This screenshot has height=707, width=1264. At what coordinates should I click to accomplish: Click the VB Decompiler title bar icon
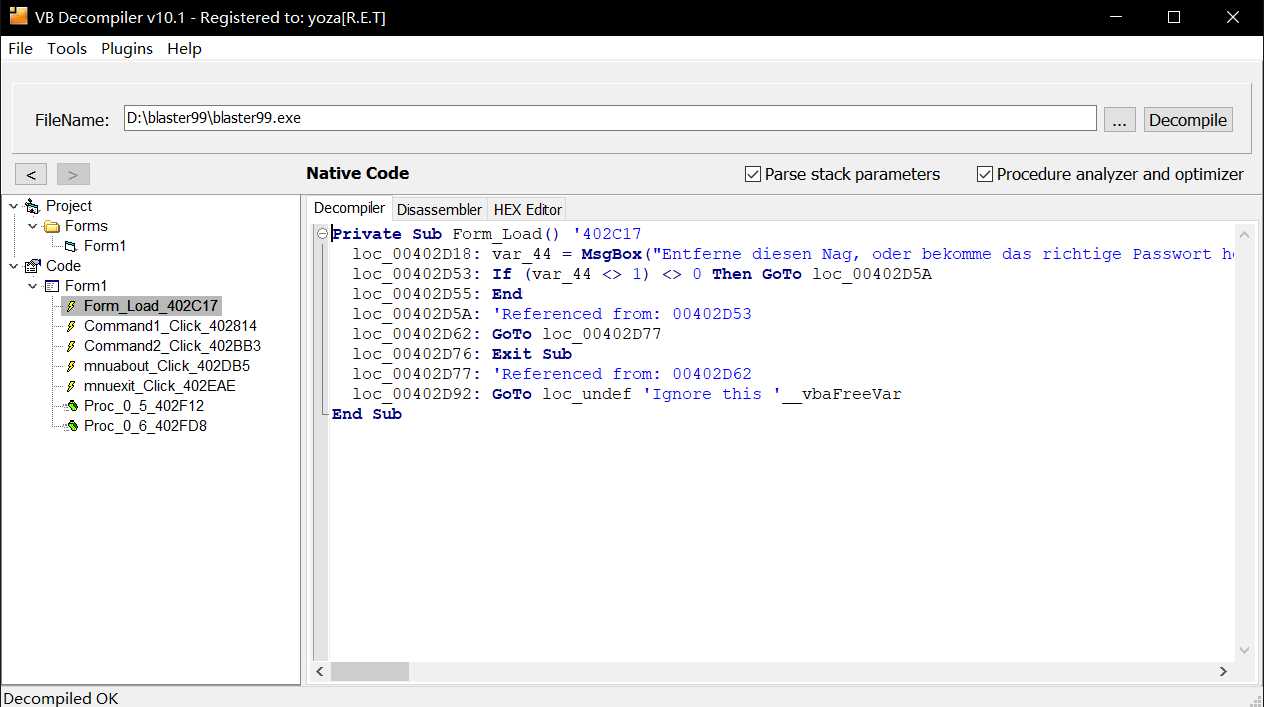[18, 17]
